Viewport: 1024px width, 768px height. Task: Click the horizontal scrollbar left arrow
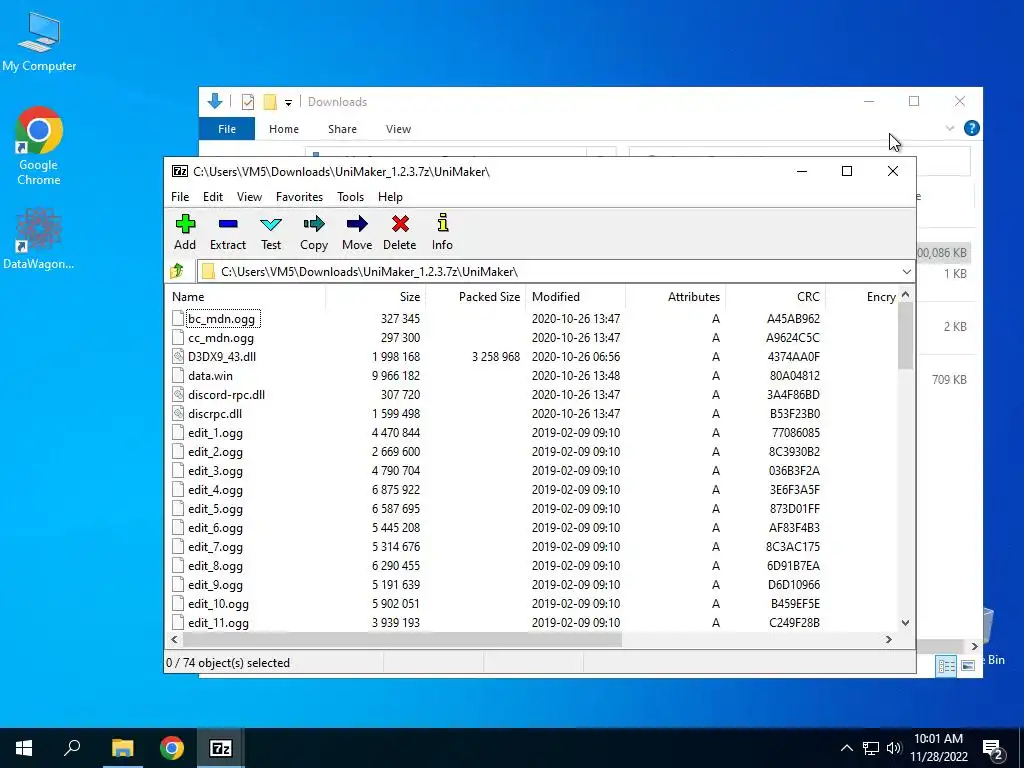[x=174, y=639]
